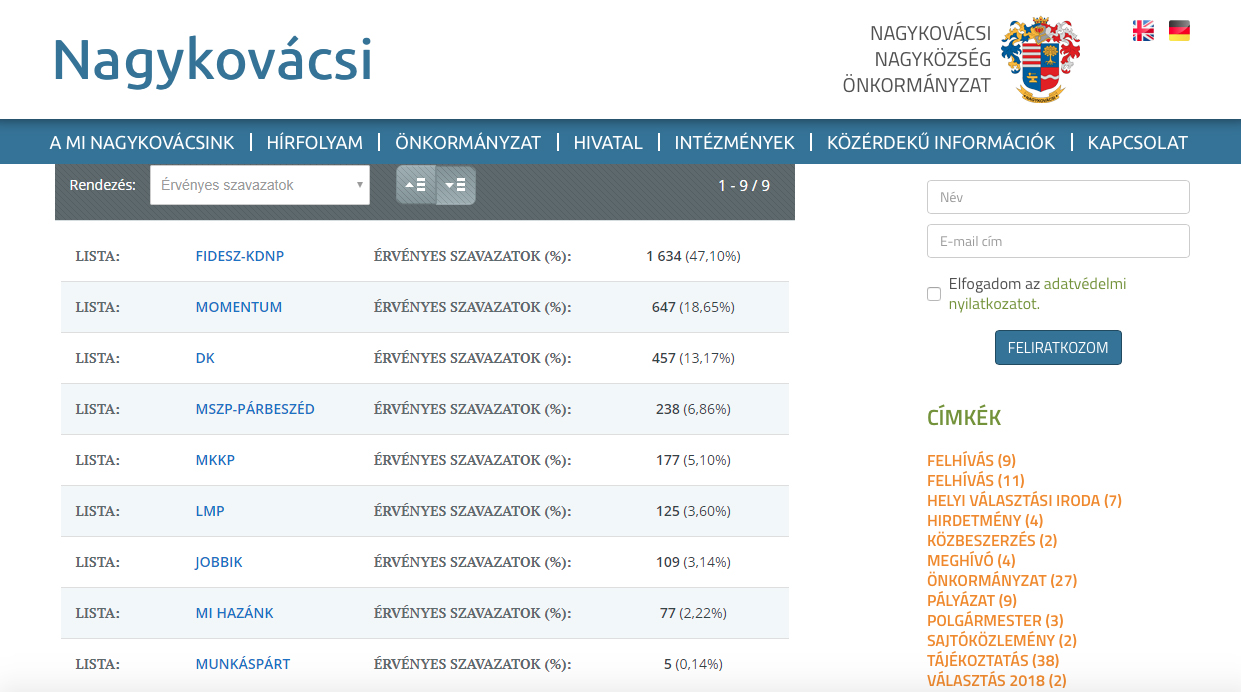
Task: Sort results in descending order
Action: tap(456, 185)
